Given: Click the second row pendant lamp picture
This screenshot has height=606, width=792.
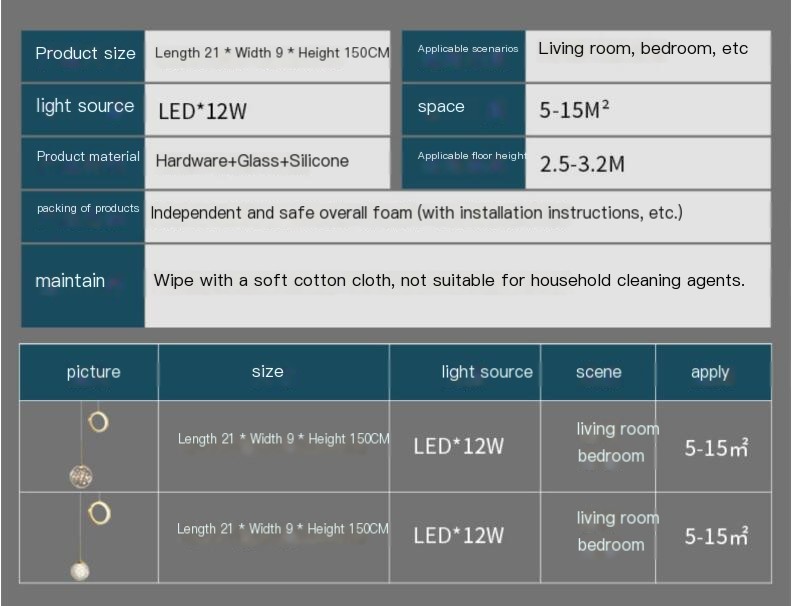Looking at the screenshot, I should (x=89, y=538).
